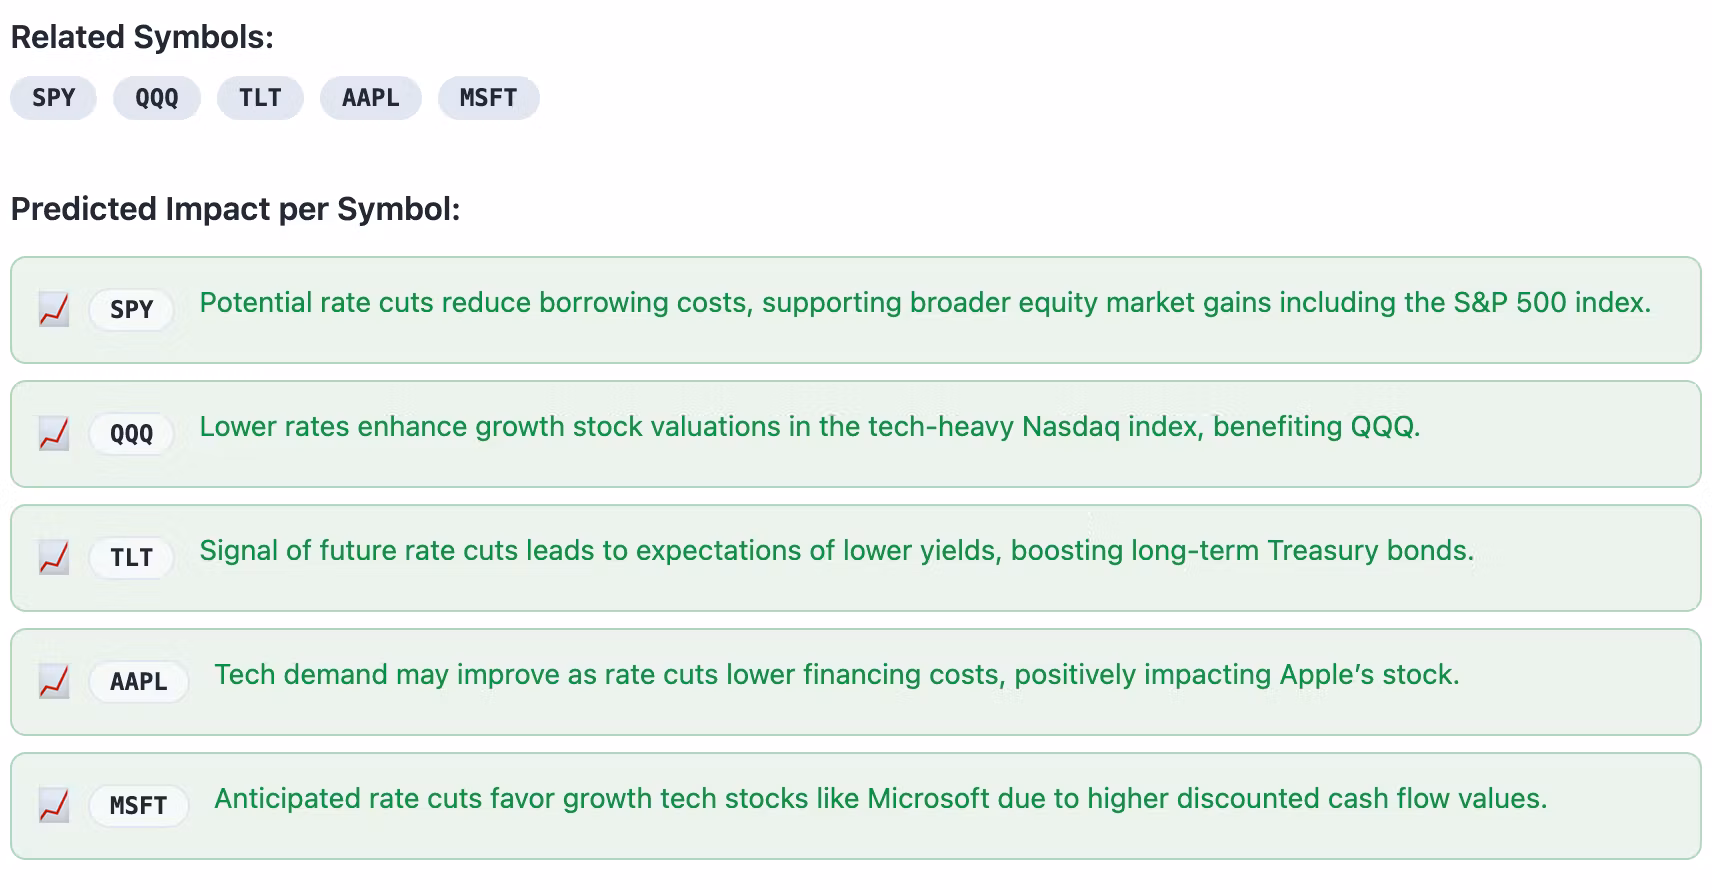This screenshot has height=890, width=1712.
Task: Click the MSFT related symbol chip
Action: [x=488, y=98]
